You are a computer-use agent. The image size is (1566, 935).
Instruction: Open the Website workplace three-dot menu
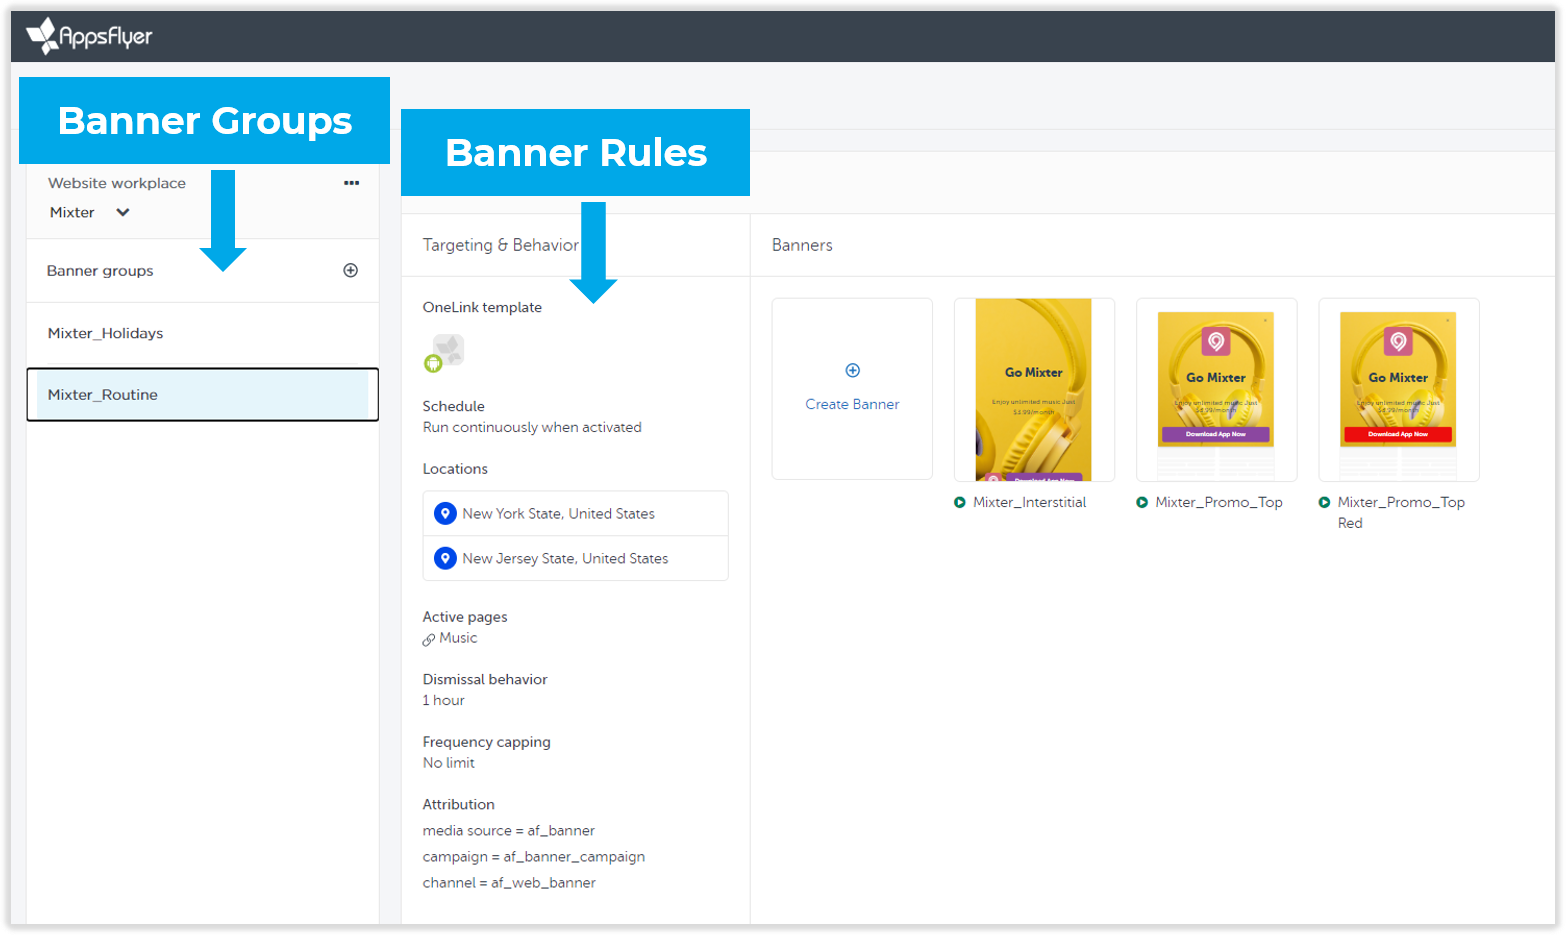tap(352, 183)
